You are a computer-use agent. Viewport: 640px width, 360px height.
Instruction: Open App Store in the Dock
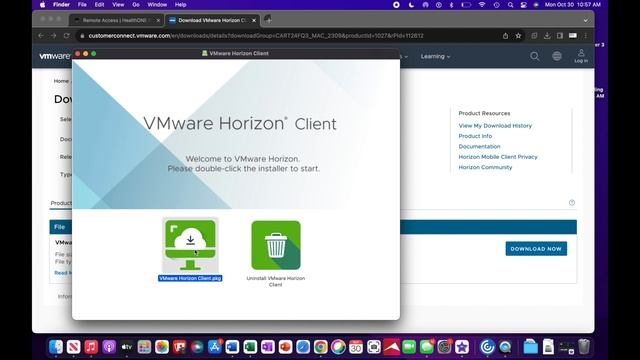tap(215, 347)
